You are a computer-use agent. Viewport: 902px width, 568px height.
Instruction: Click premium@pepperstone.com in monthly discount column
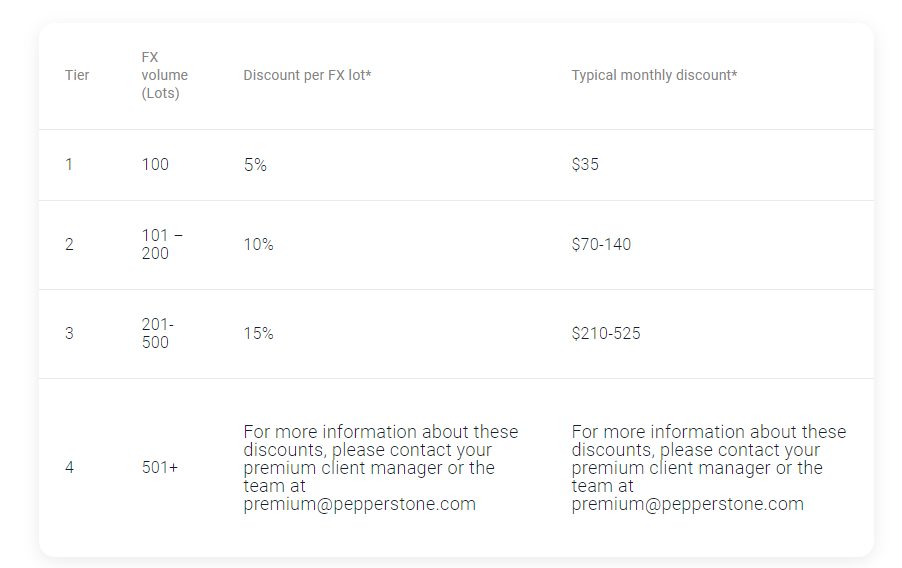(687, 504)
